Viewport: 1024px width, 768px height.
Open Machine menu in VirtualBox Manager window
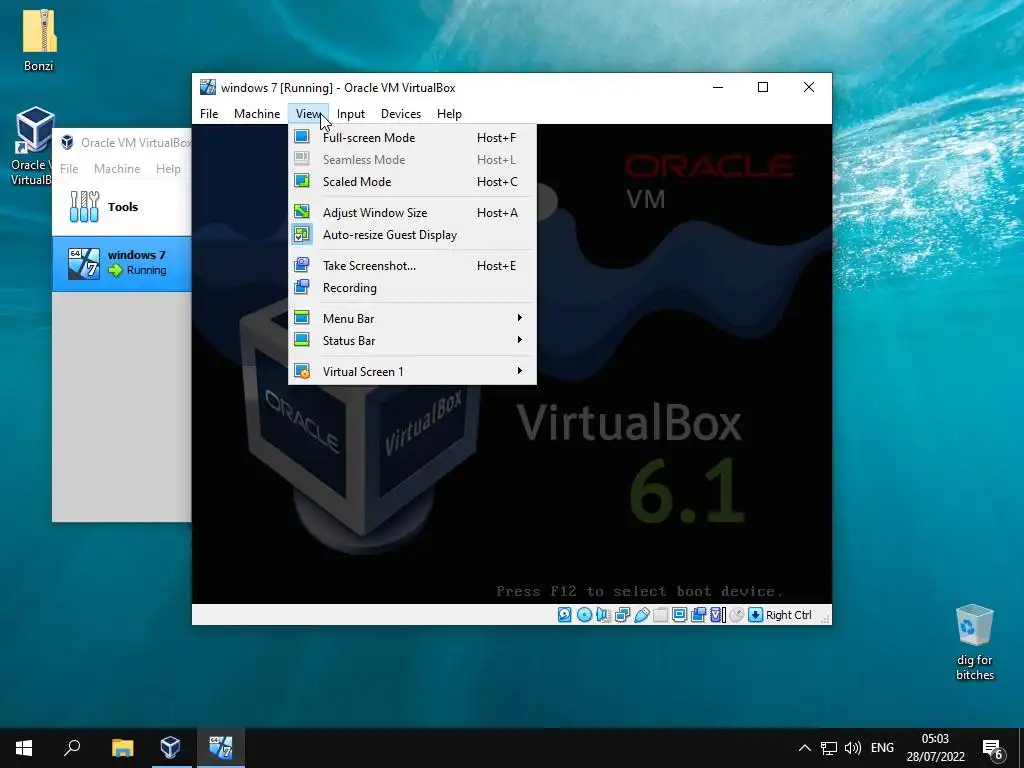(117, 168)
